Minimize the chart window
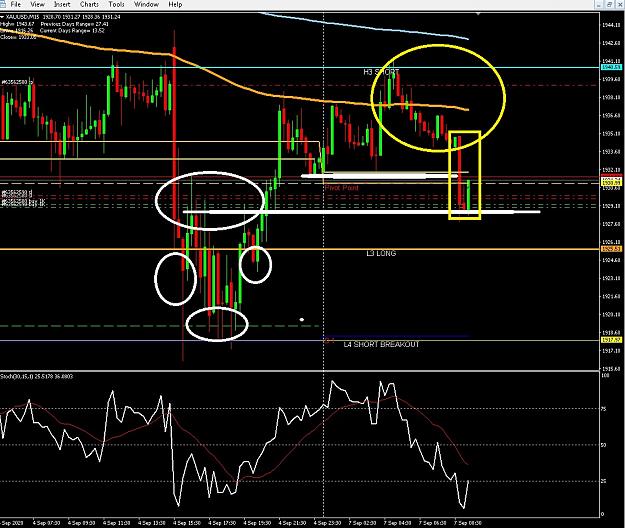 click(x=599, y=4)
